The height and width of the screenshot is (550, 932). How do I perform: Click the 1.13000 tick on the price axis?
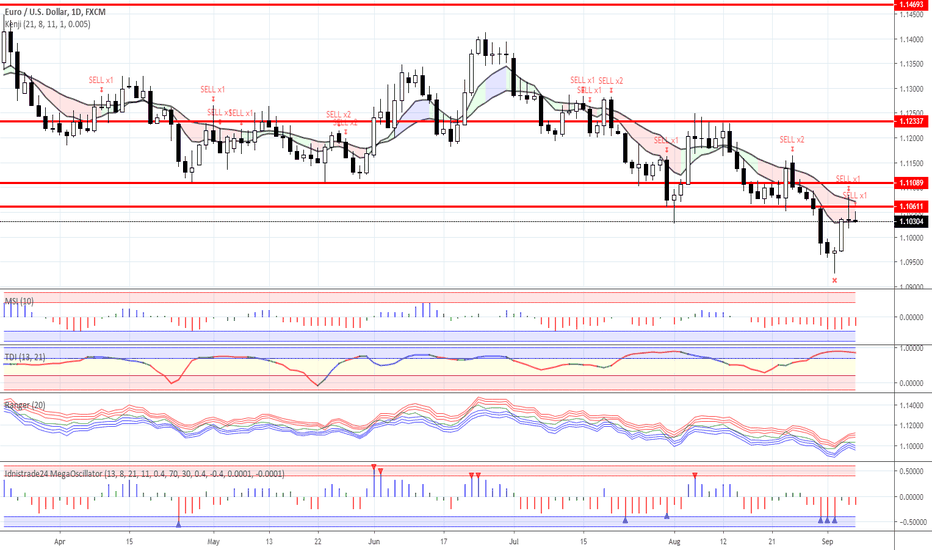coord(912,89)
